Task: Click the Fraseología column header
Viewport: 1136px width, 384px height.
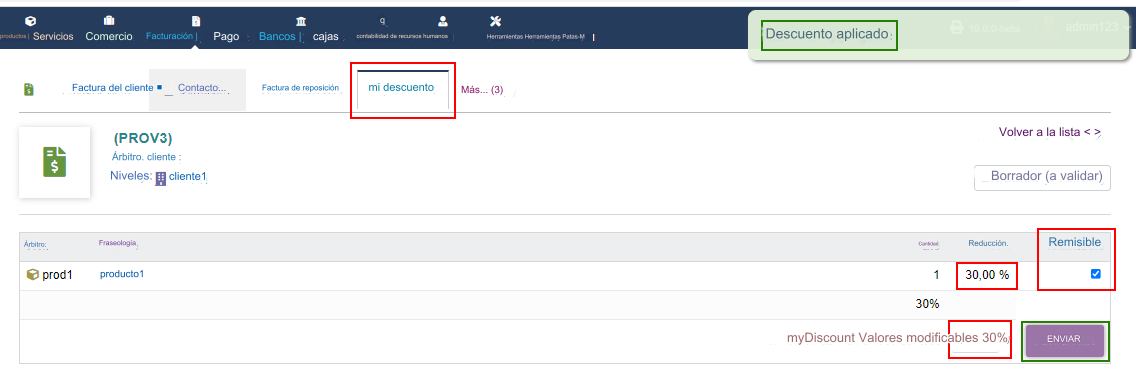Action: [117, 243]
